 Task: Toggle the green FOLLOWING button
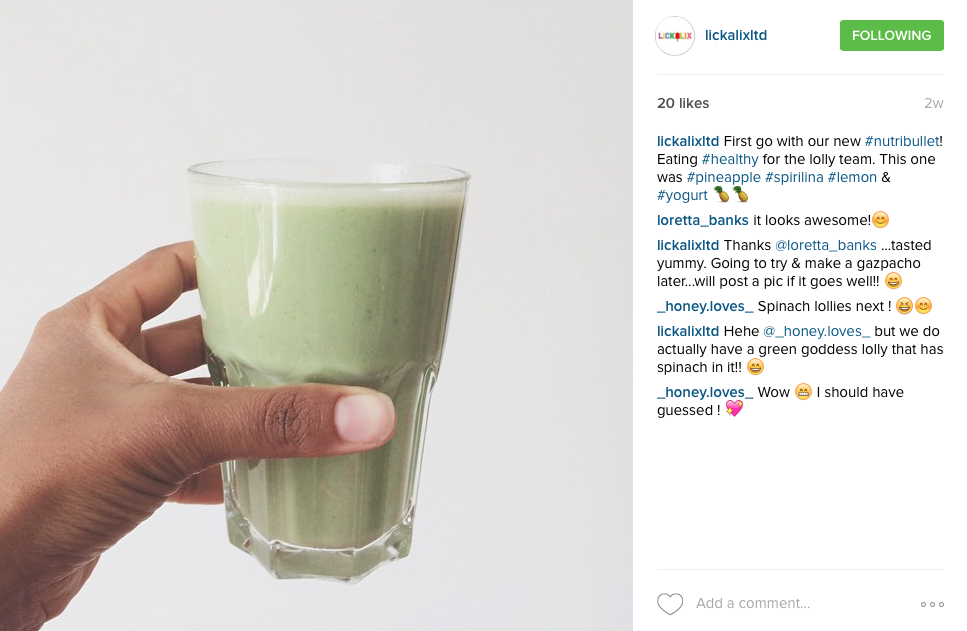coord(891,35)
